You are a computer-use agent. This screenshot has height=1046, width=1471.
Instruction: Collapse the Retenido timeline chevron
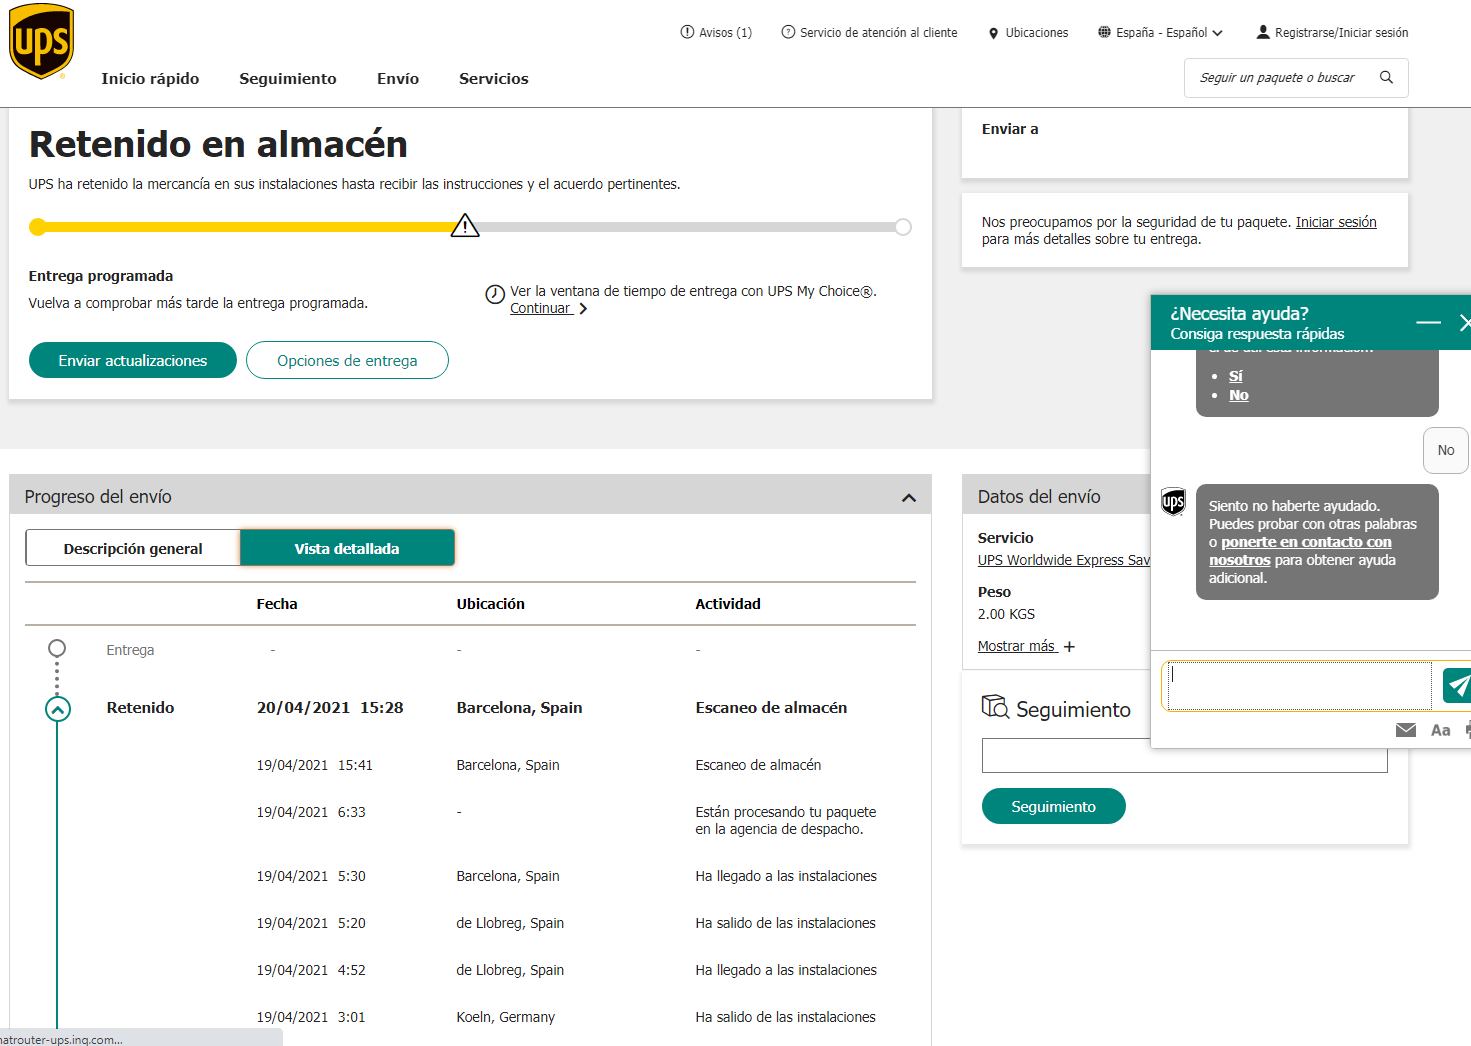tap(58, 709)
